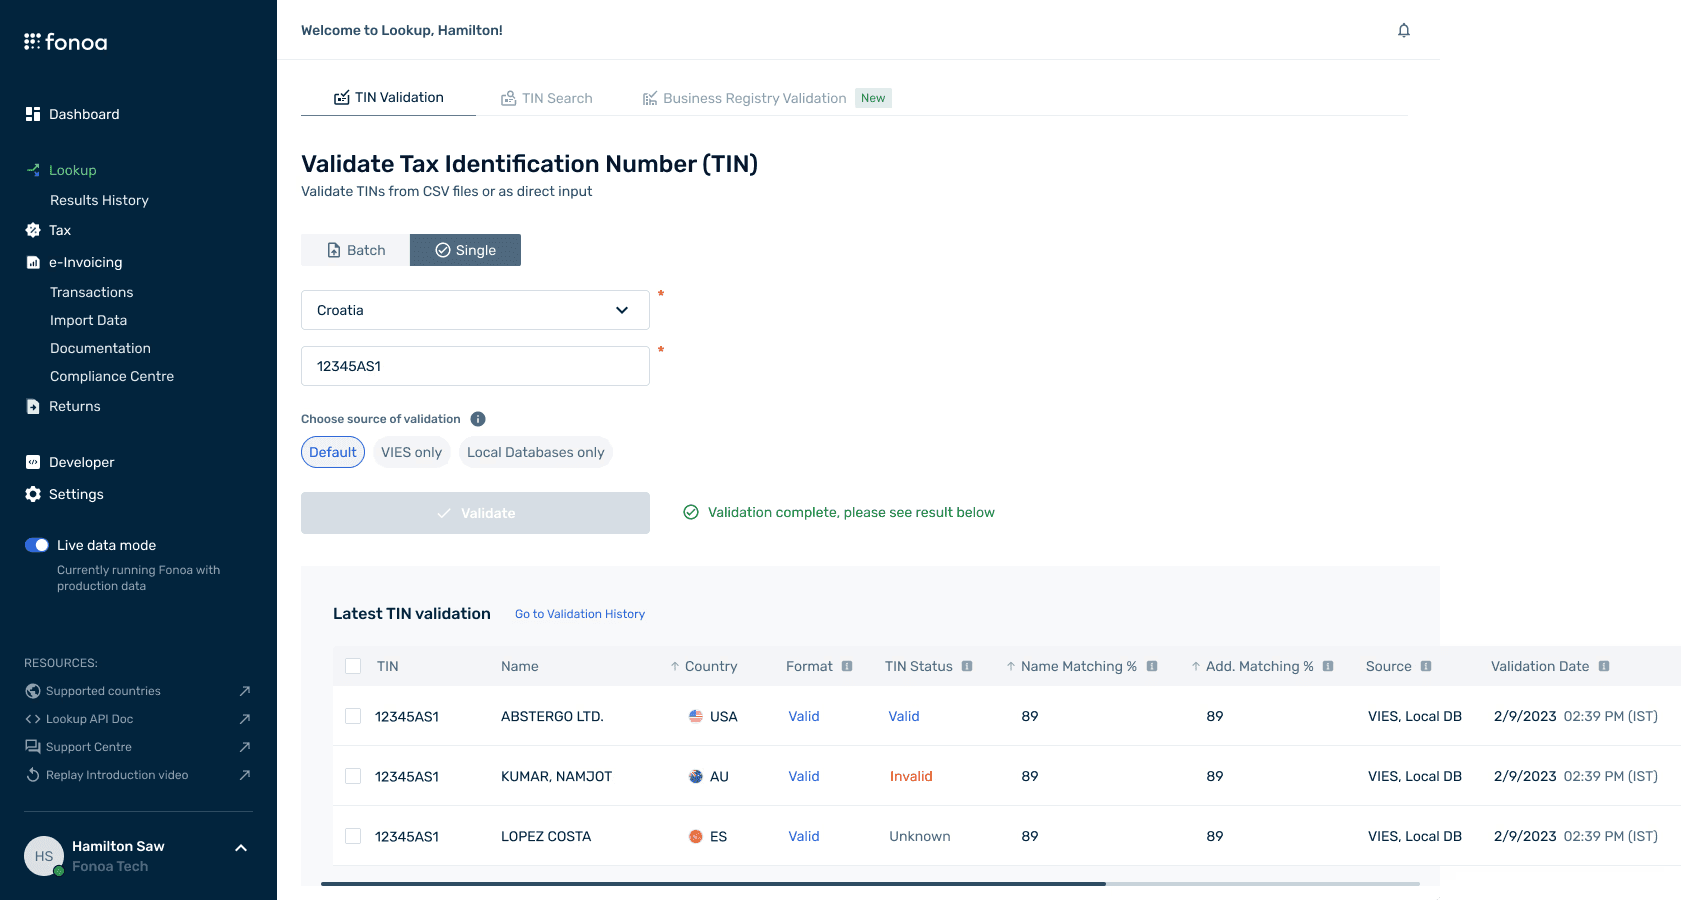
Task: Switch to Batch validation mode
Action: click(x=356, y=250)
